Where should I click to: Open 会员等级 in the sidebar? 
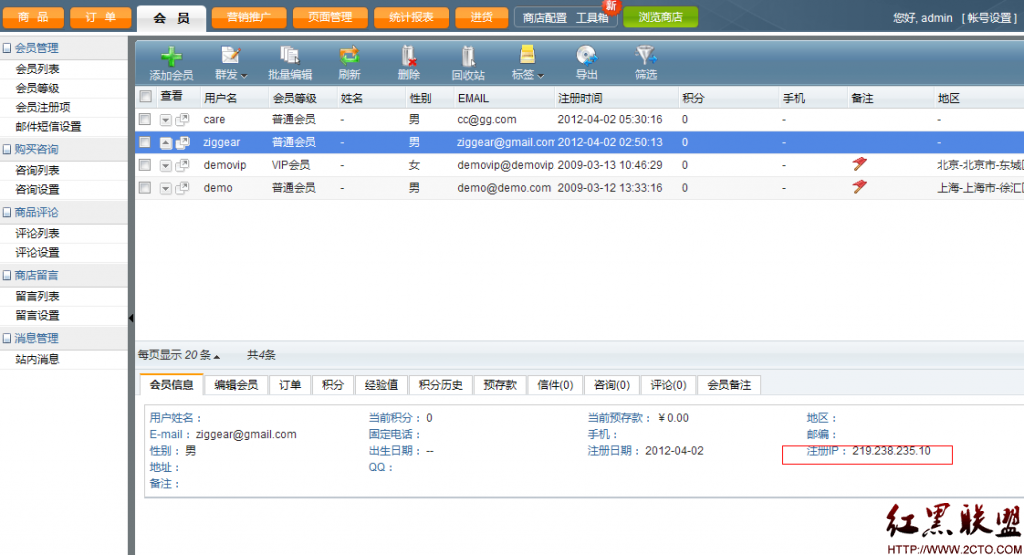(x=38, y=88)
